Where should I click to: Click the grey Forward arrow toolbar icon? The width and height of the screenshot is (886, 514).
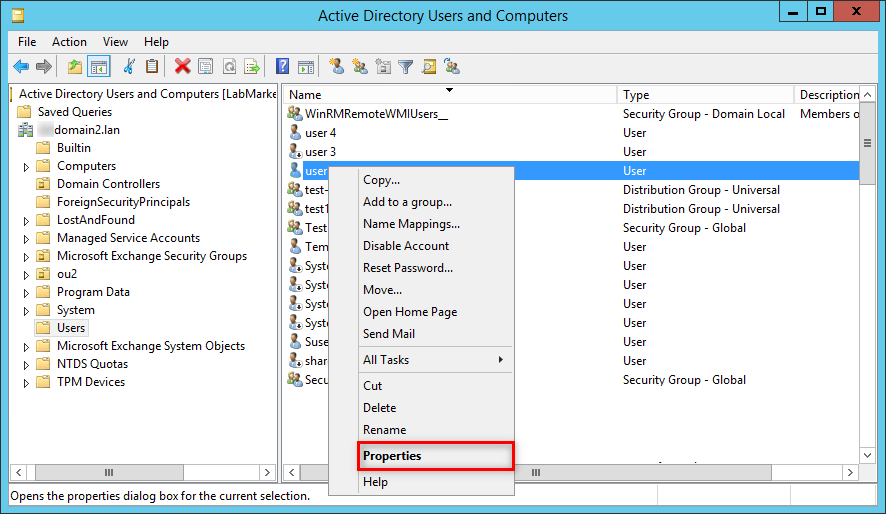44,67
